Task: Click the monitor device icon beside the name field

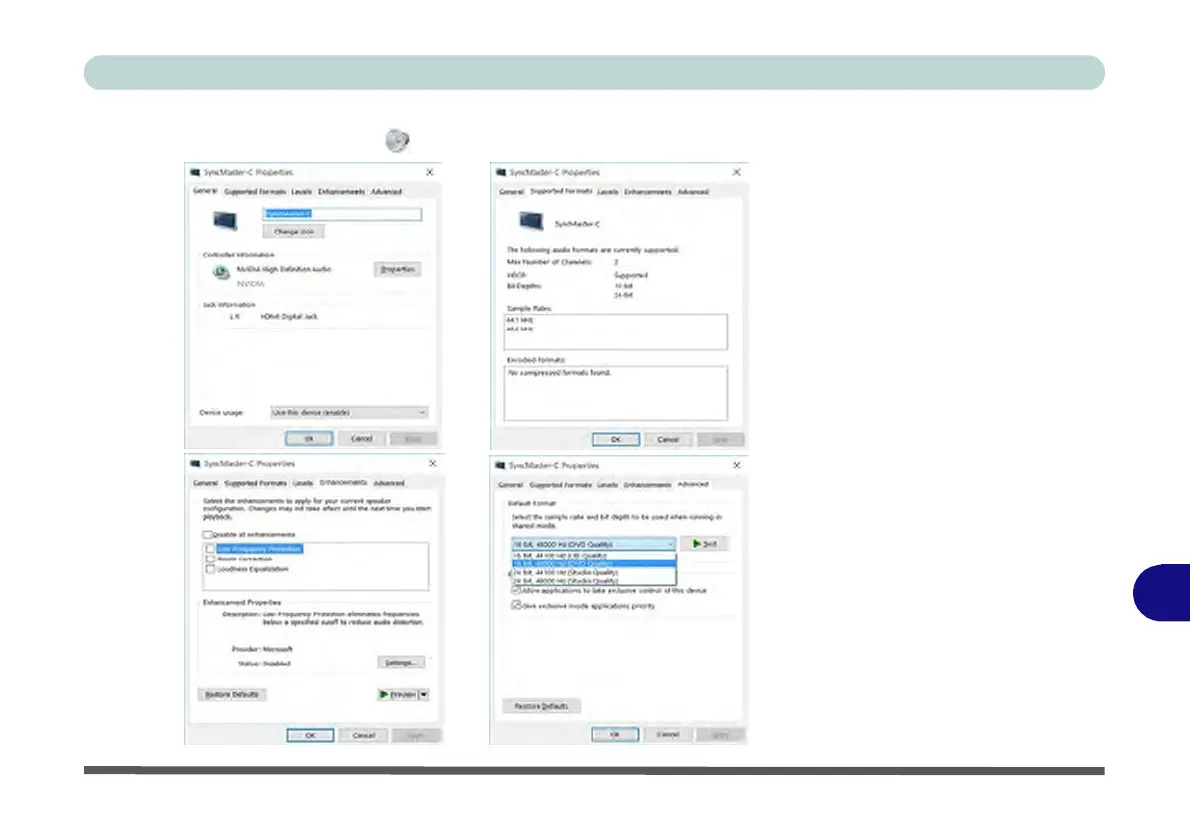Action: (225, 221)
